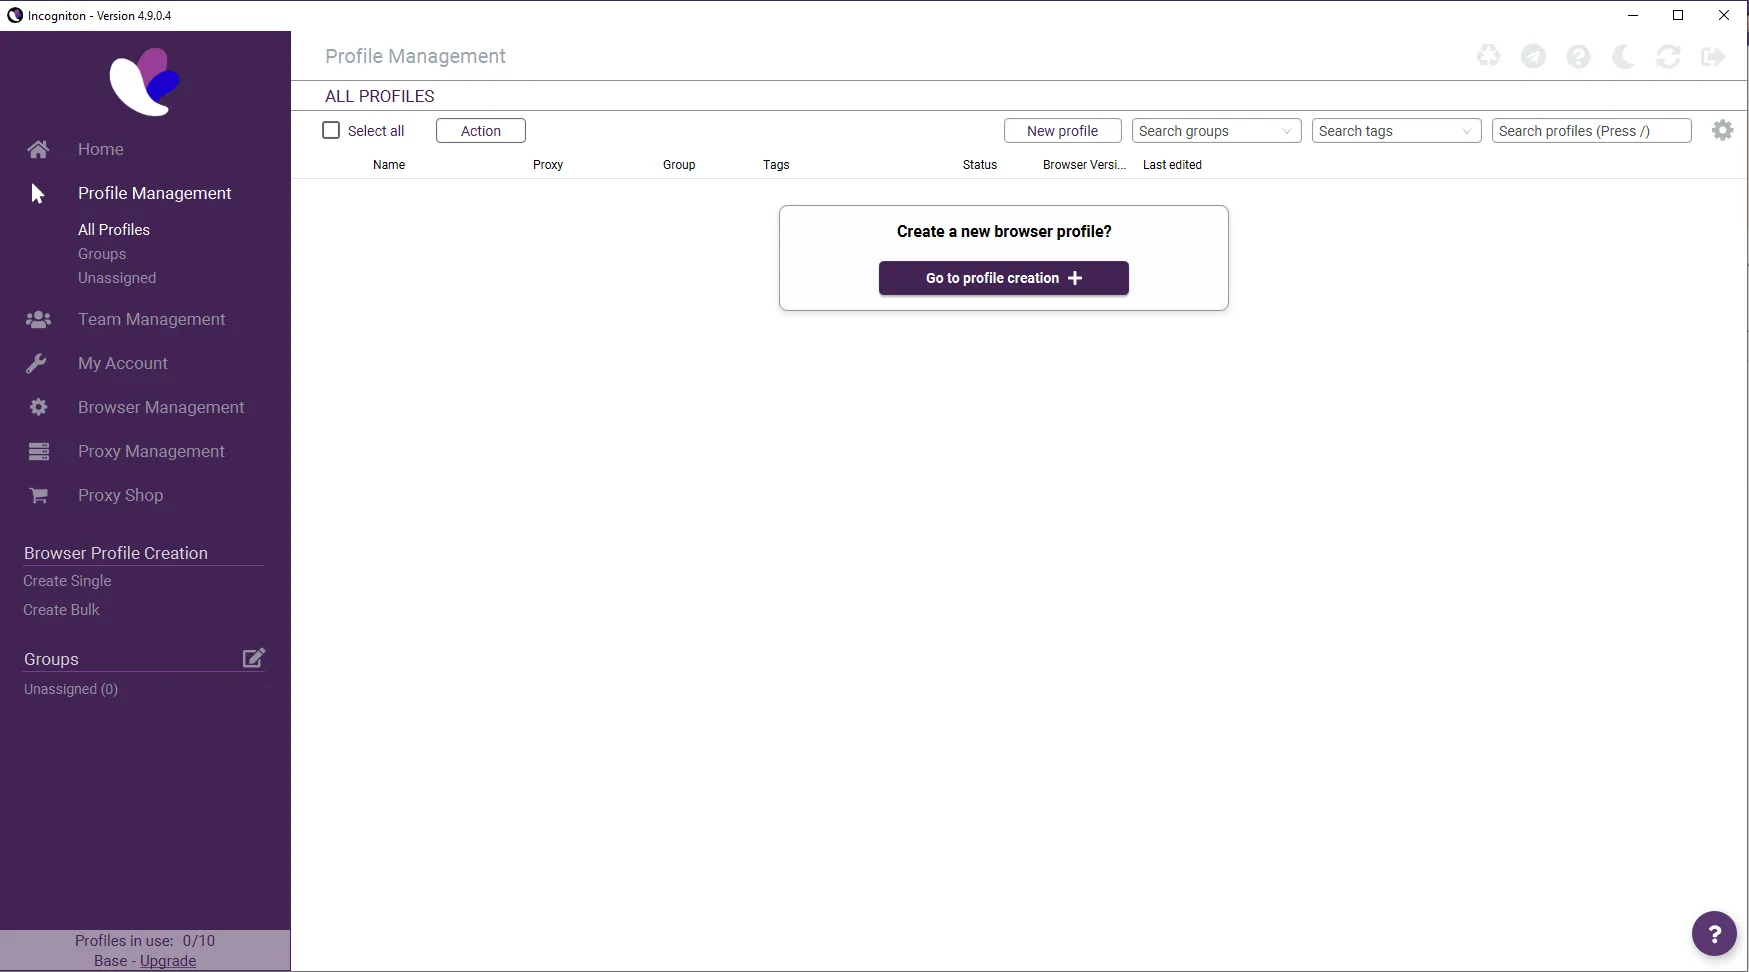Click the logout arrow icon
Image resolution: width=1749 pixels, height=972 pixels.
(x=1713, y=56)
